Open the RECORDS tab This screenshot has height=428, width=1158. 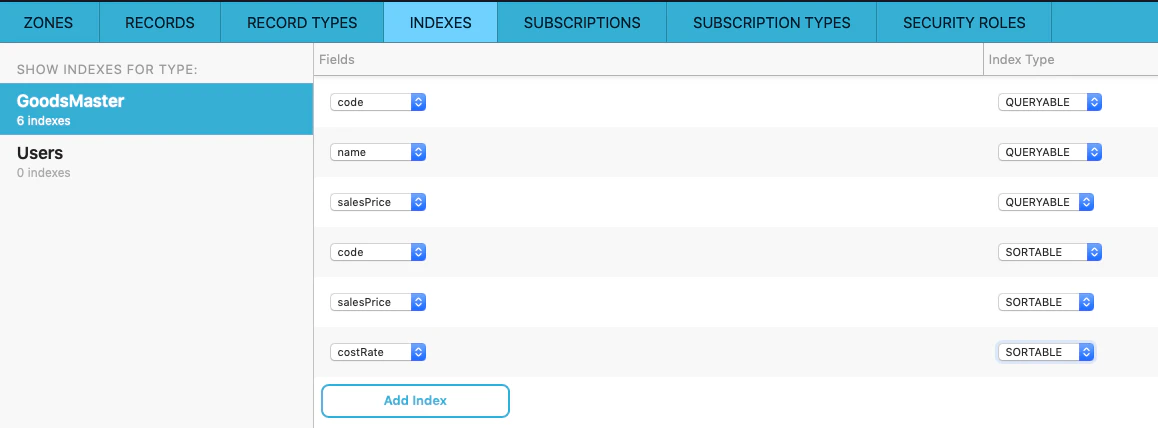pyautogui.click(x=160, y=22)
